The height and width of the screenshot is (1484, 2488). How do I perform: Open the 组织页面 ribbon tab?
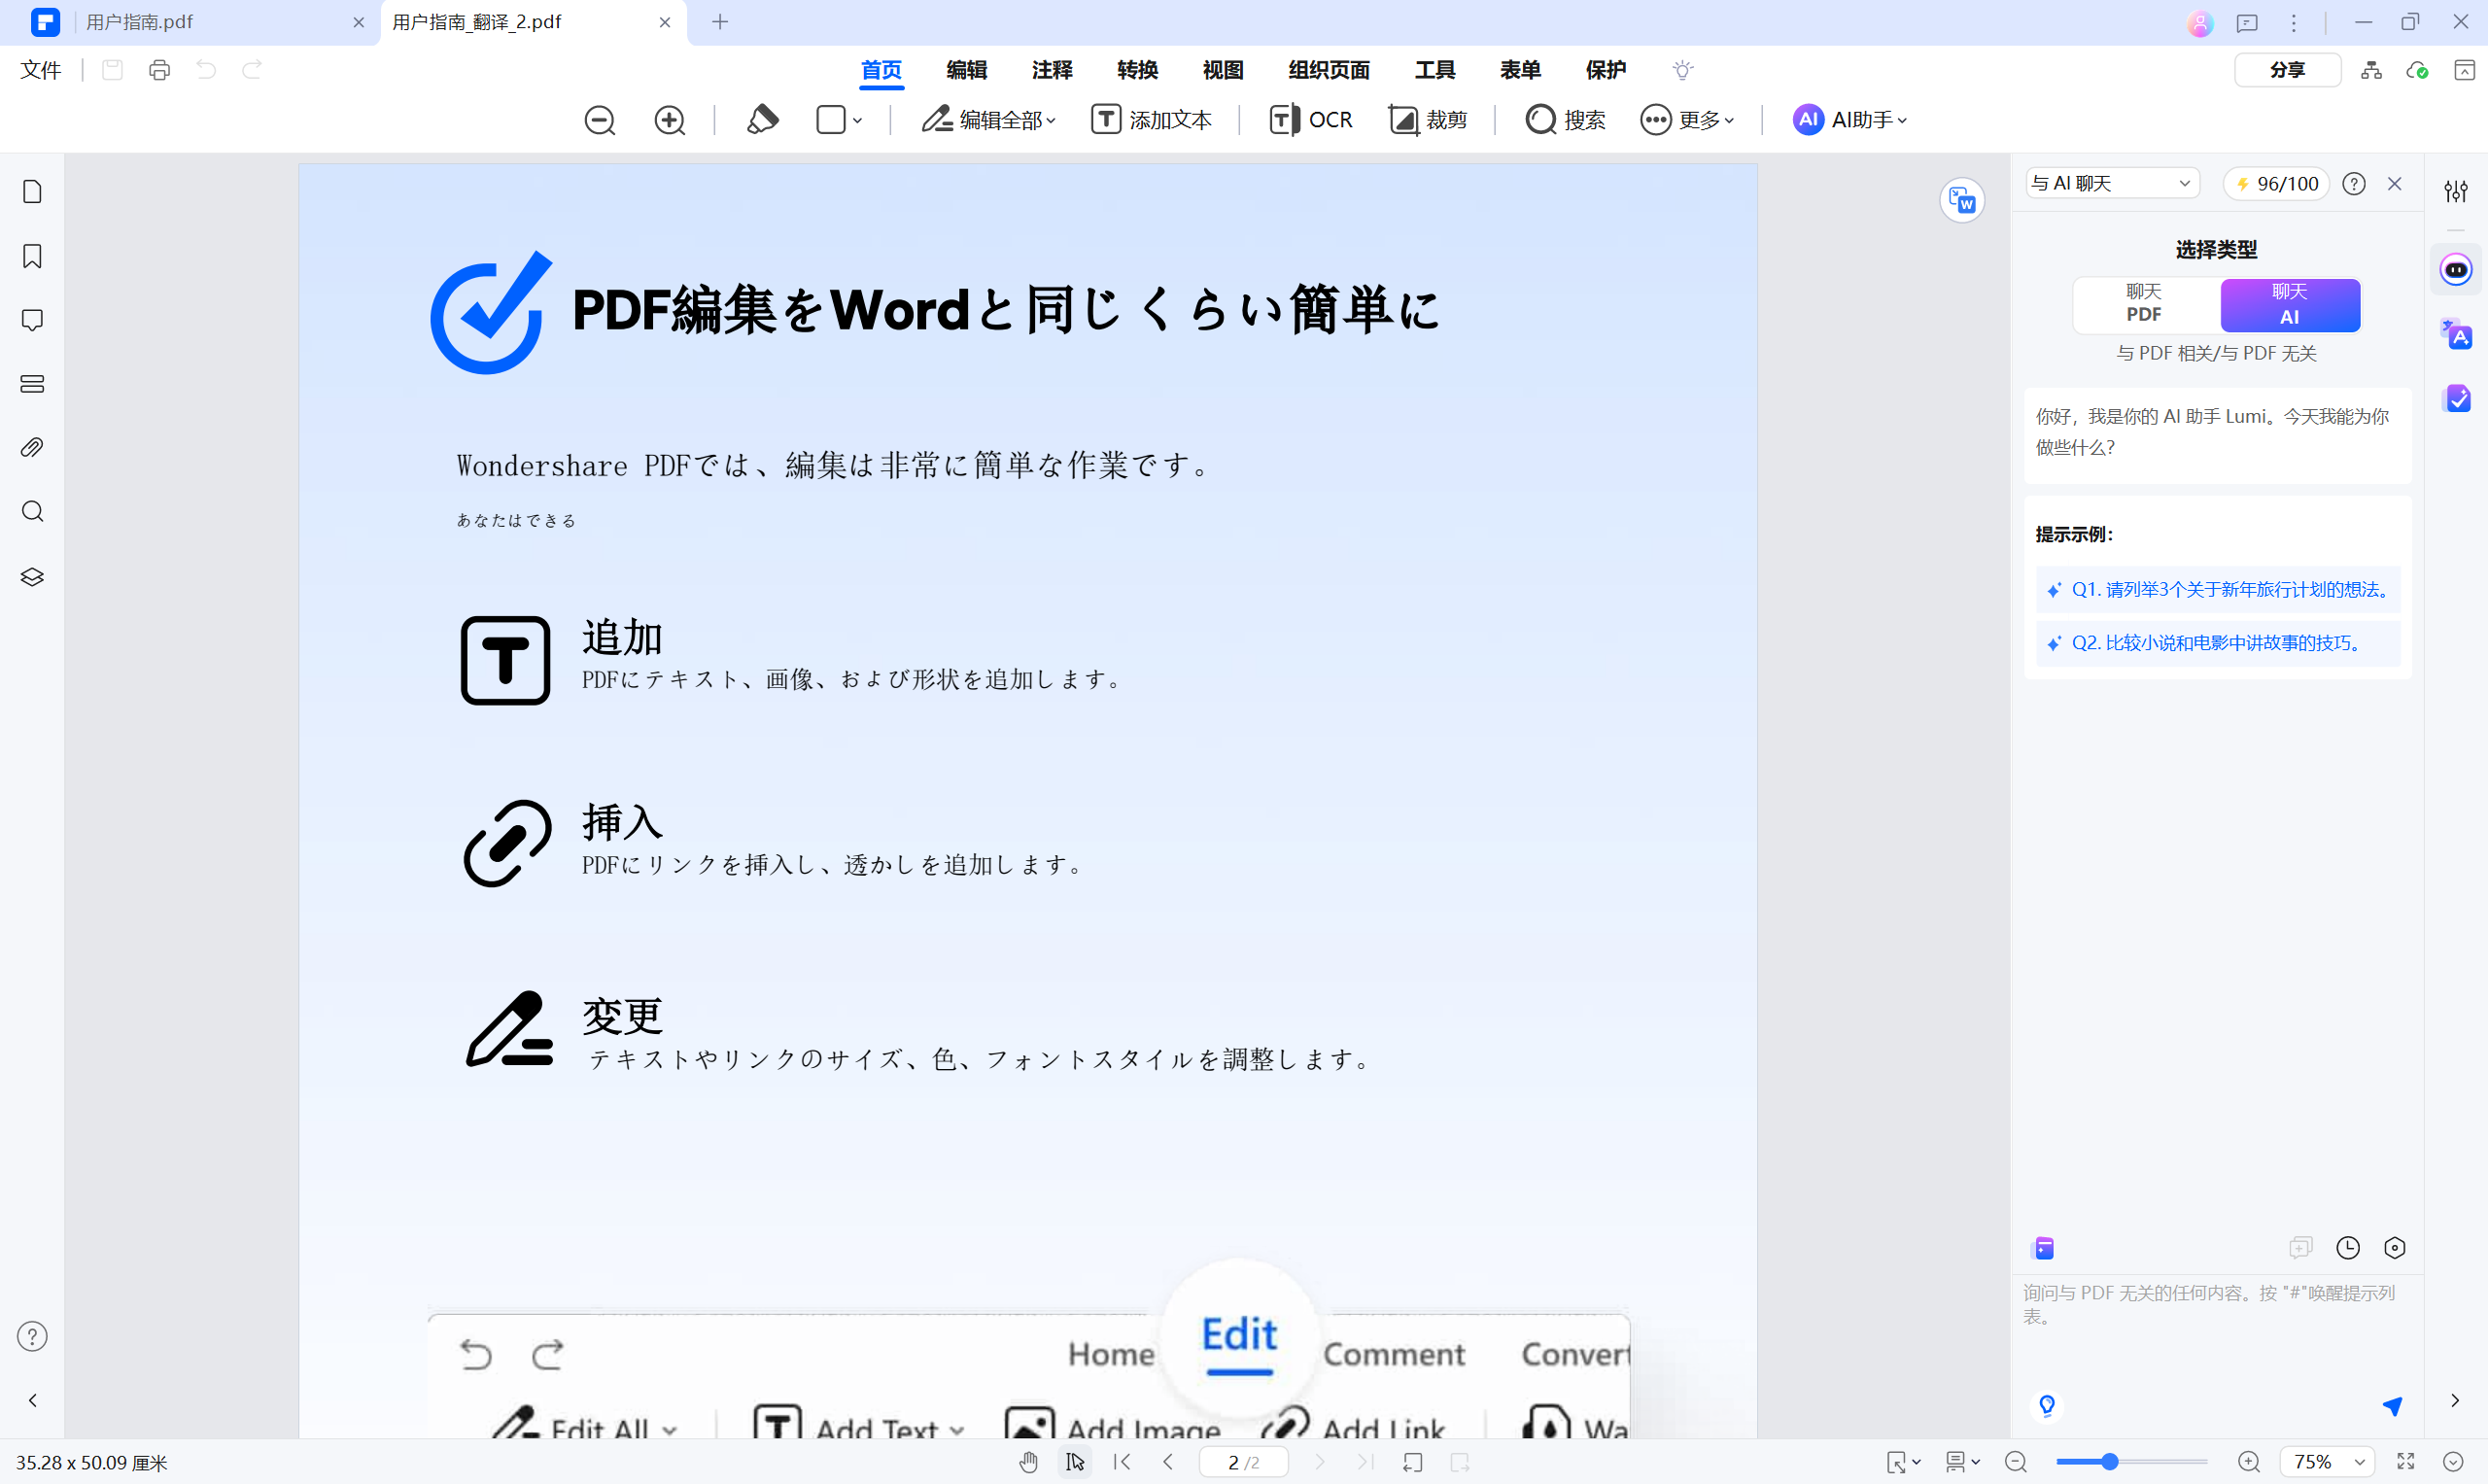tap(1329, 70)
